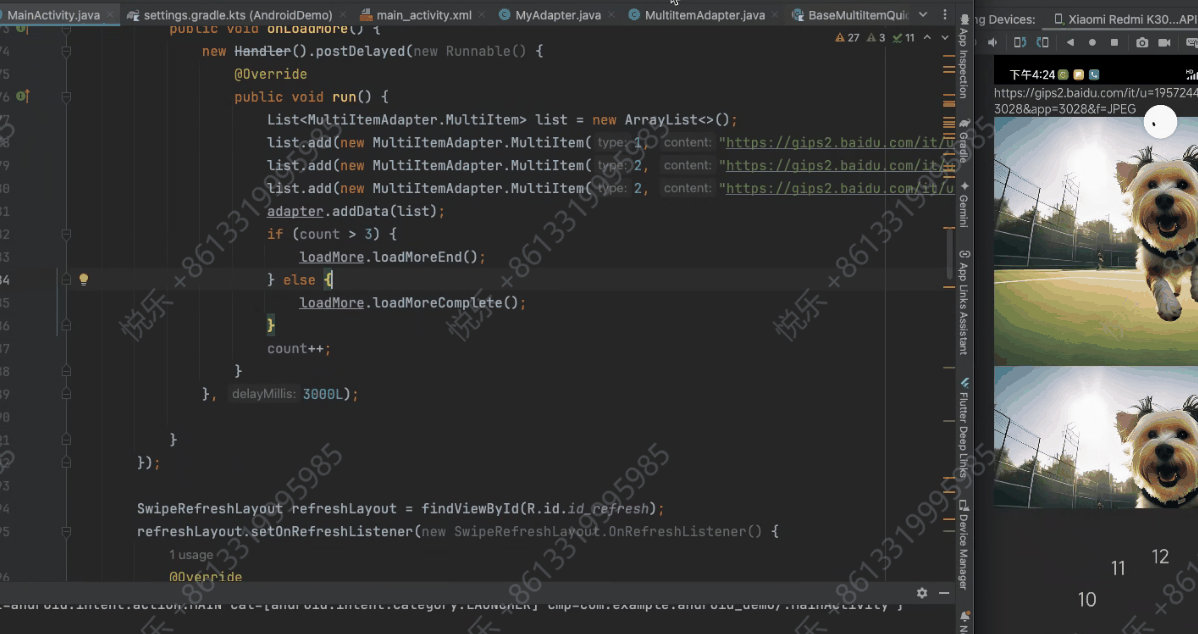Viewport: 1198px width, 634px height.
Task: Toggle fold marker at the }, delayMillis line
Action: 66,394
